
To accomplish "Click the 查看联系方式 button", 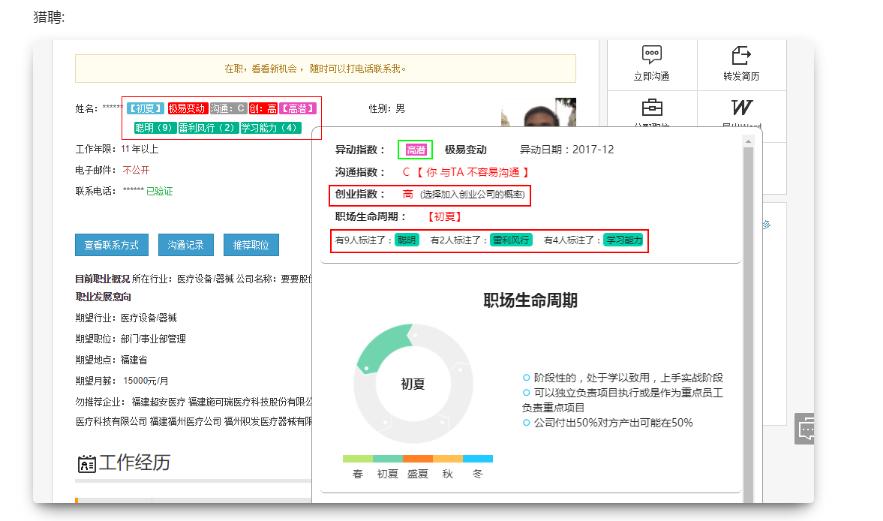I will pos(111,245).
